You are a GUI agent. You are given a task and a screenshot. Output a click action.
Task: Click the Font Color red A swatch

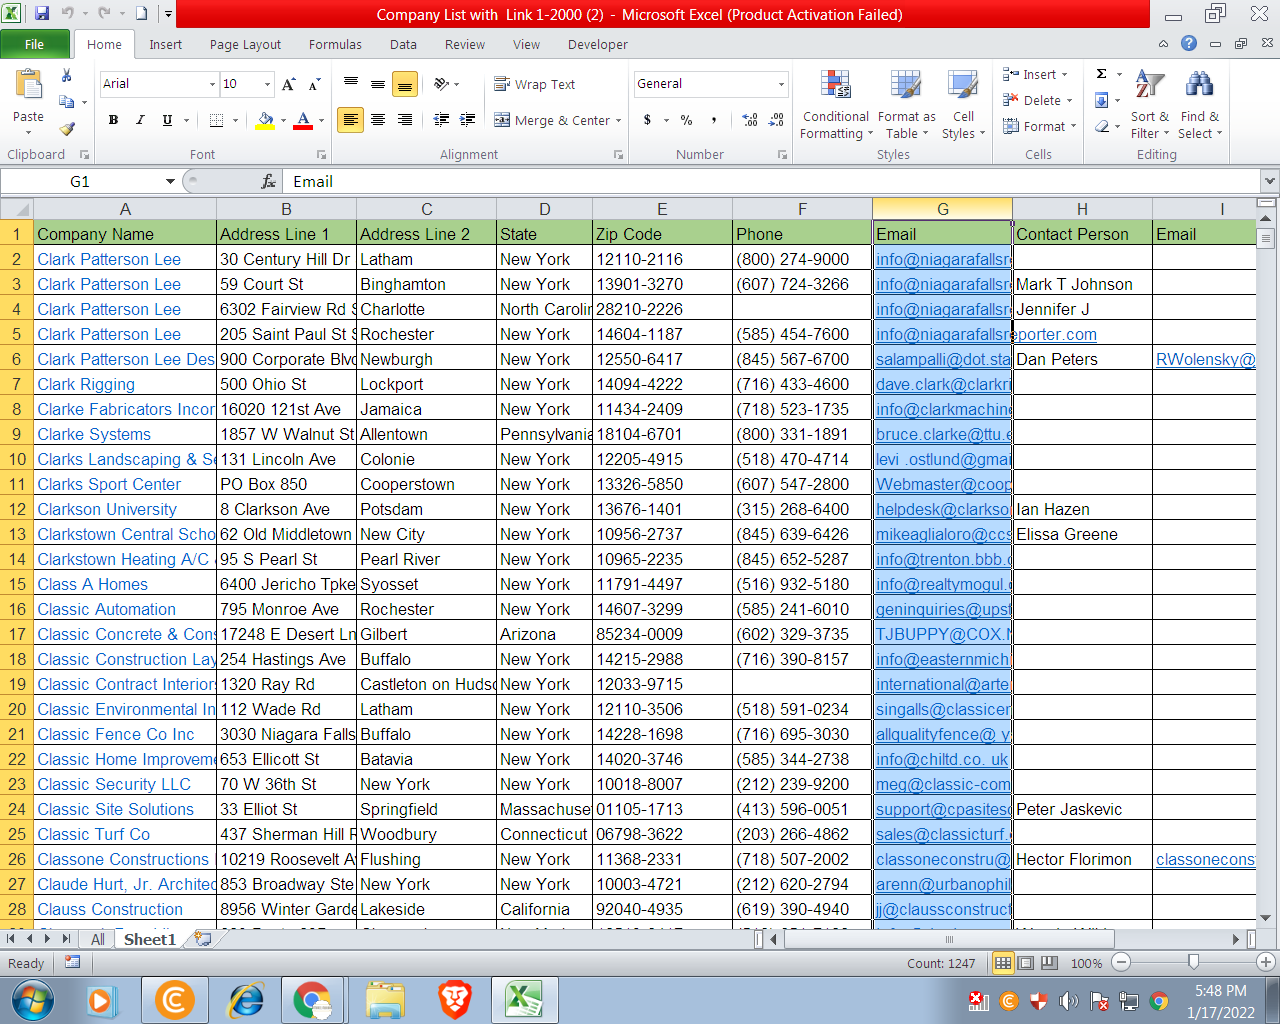point(304,120)
